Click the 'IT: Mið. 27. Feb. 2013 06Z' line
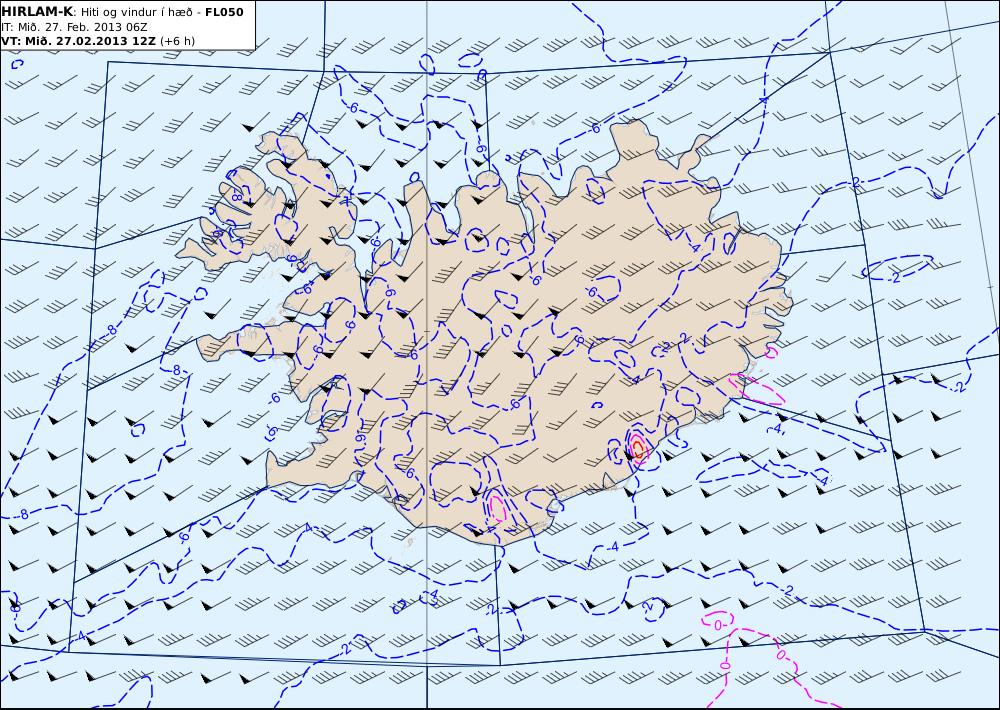The height and width of the screenshot is (710, 1000). click(75, 27)
